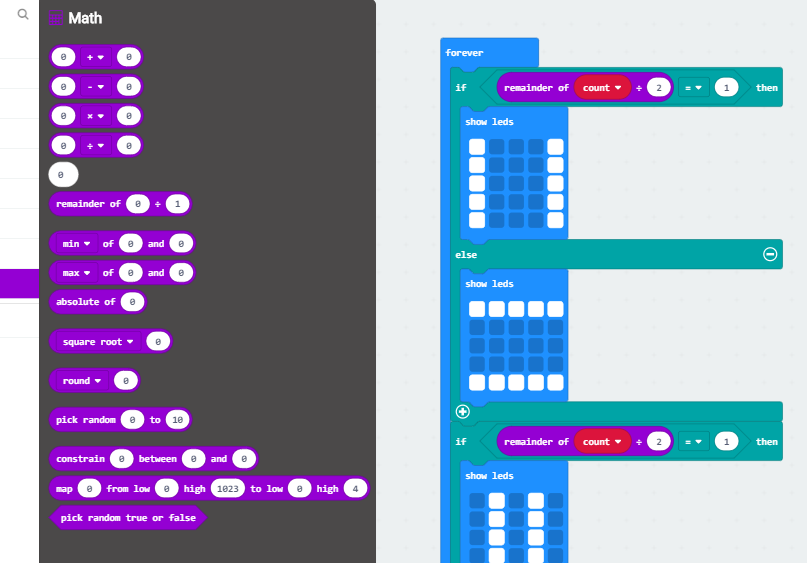Edit the high value 4 in map block
Image resolution: width=807 pixels, height=563 pixels.
[355, 488]
